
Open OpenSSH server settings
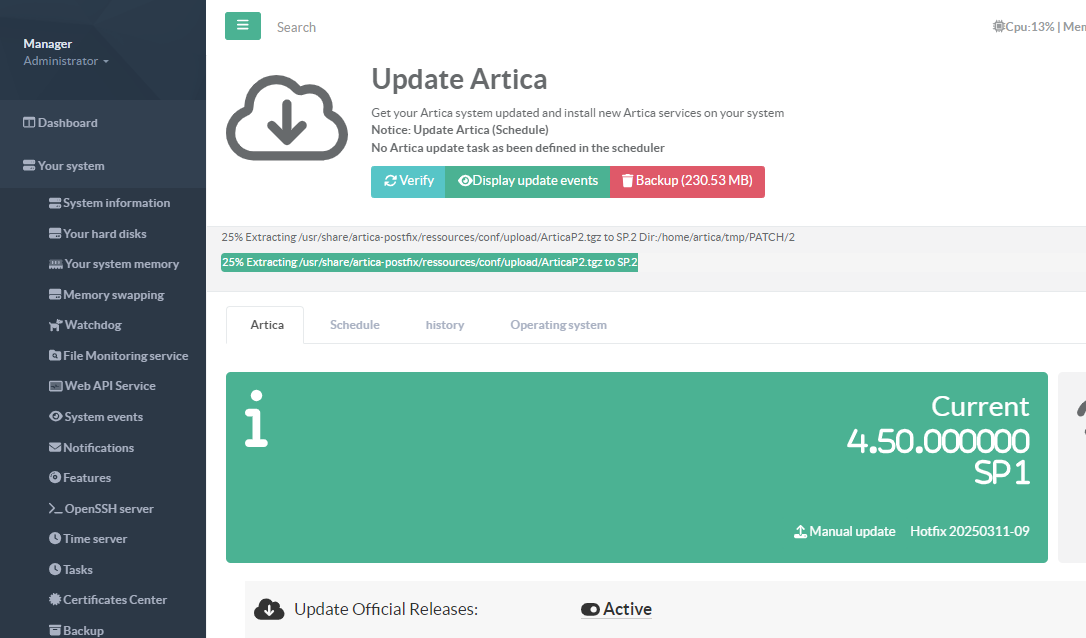point(108,508)
